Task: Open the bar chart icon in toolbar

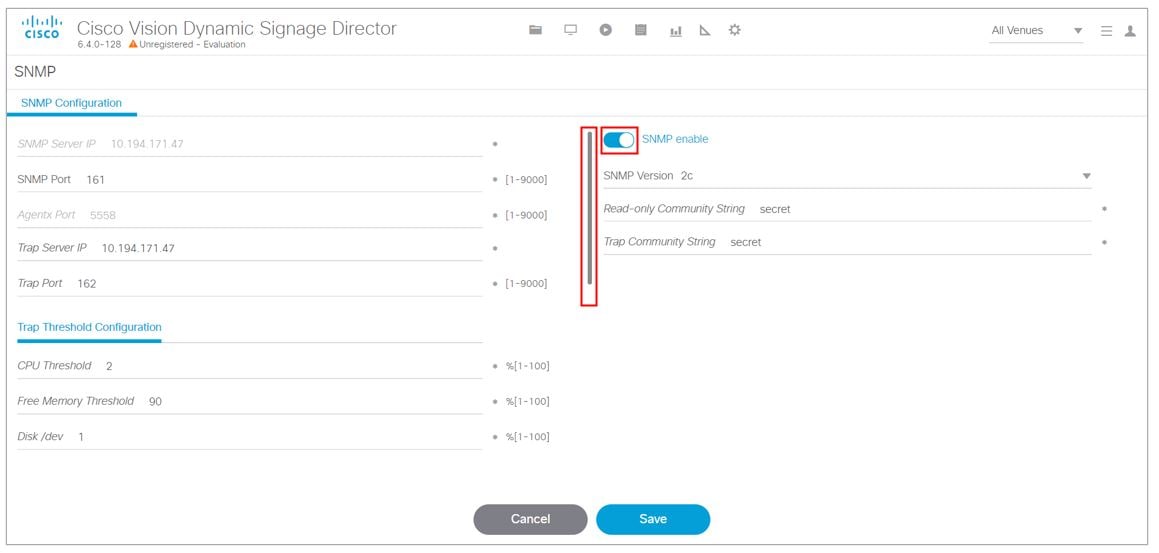Action: (676, 31)
